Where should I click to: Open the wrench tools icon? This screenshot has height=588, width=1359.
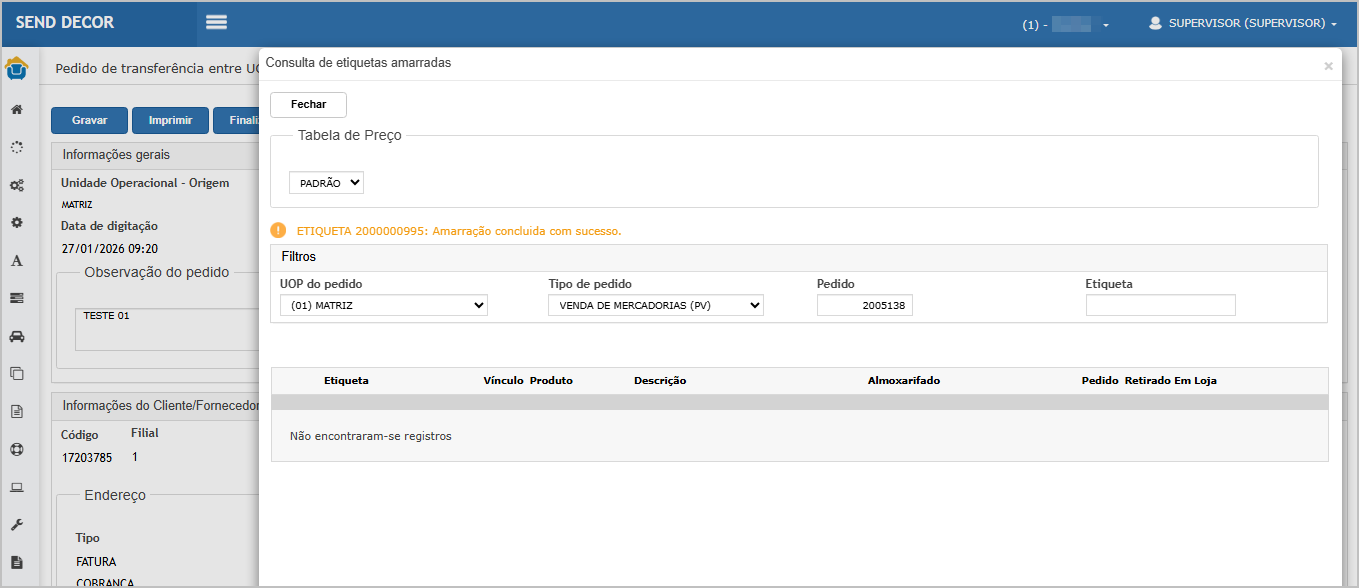pyautogui.click(x=17, y=525)
